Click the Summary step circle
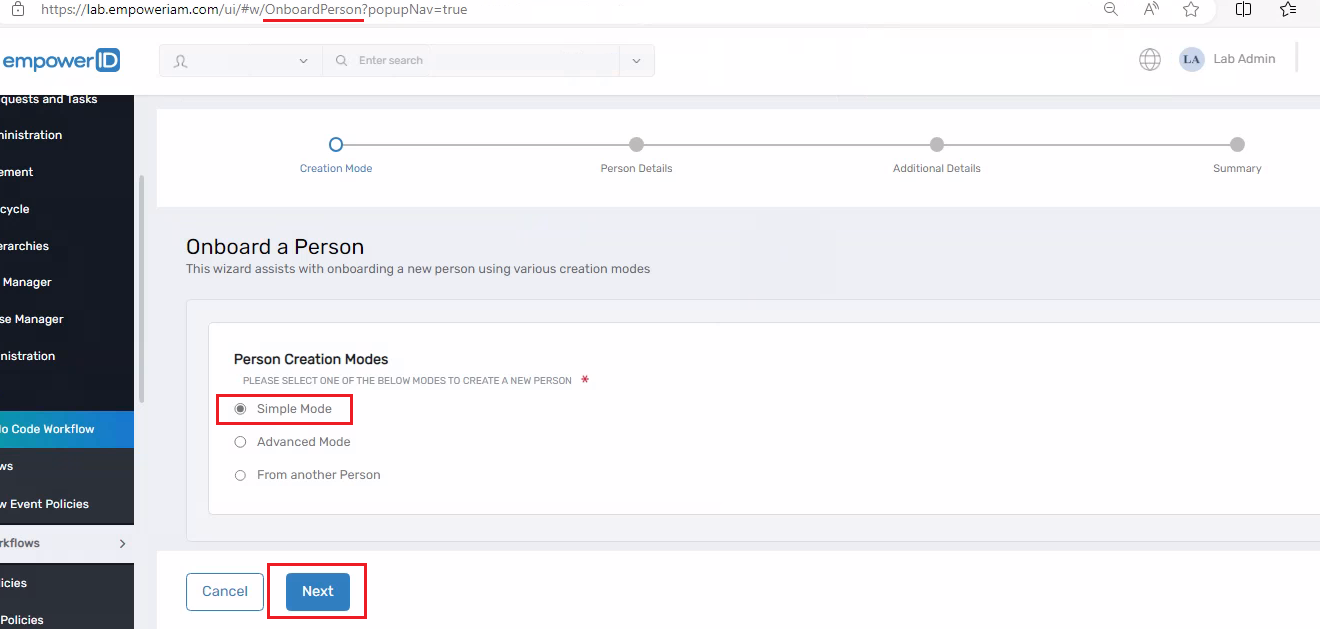The width and height of the screenshot is (1324, 631). (x=1237, y=145)
